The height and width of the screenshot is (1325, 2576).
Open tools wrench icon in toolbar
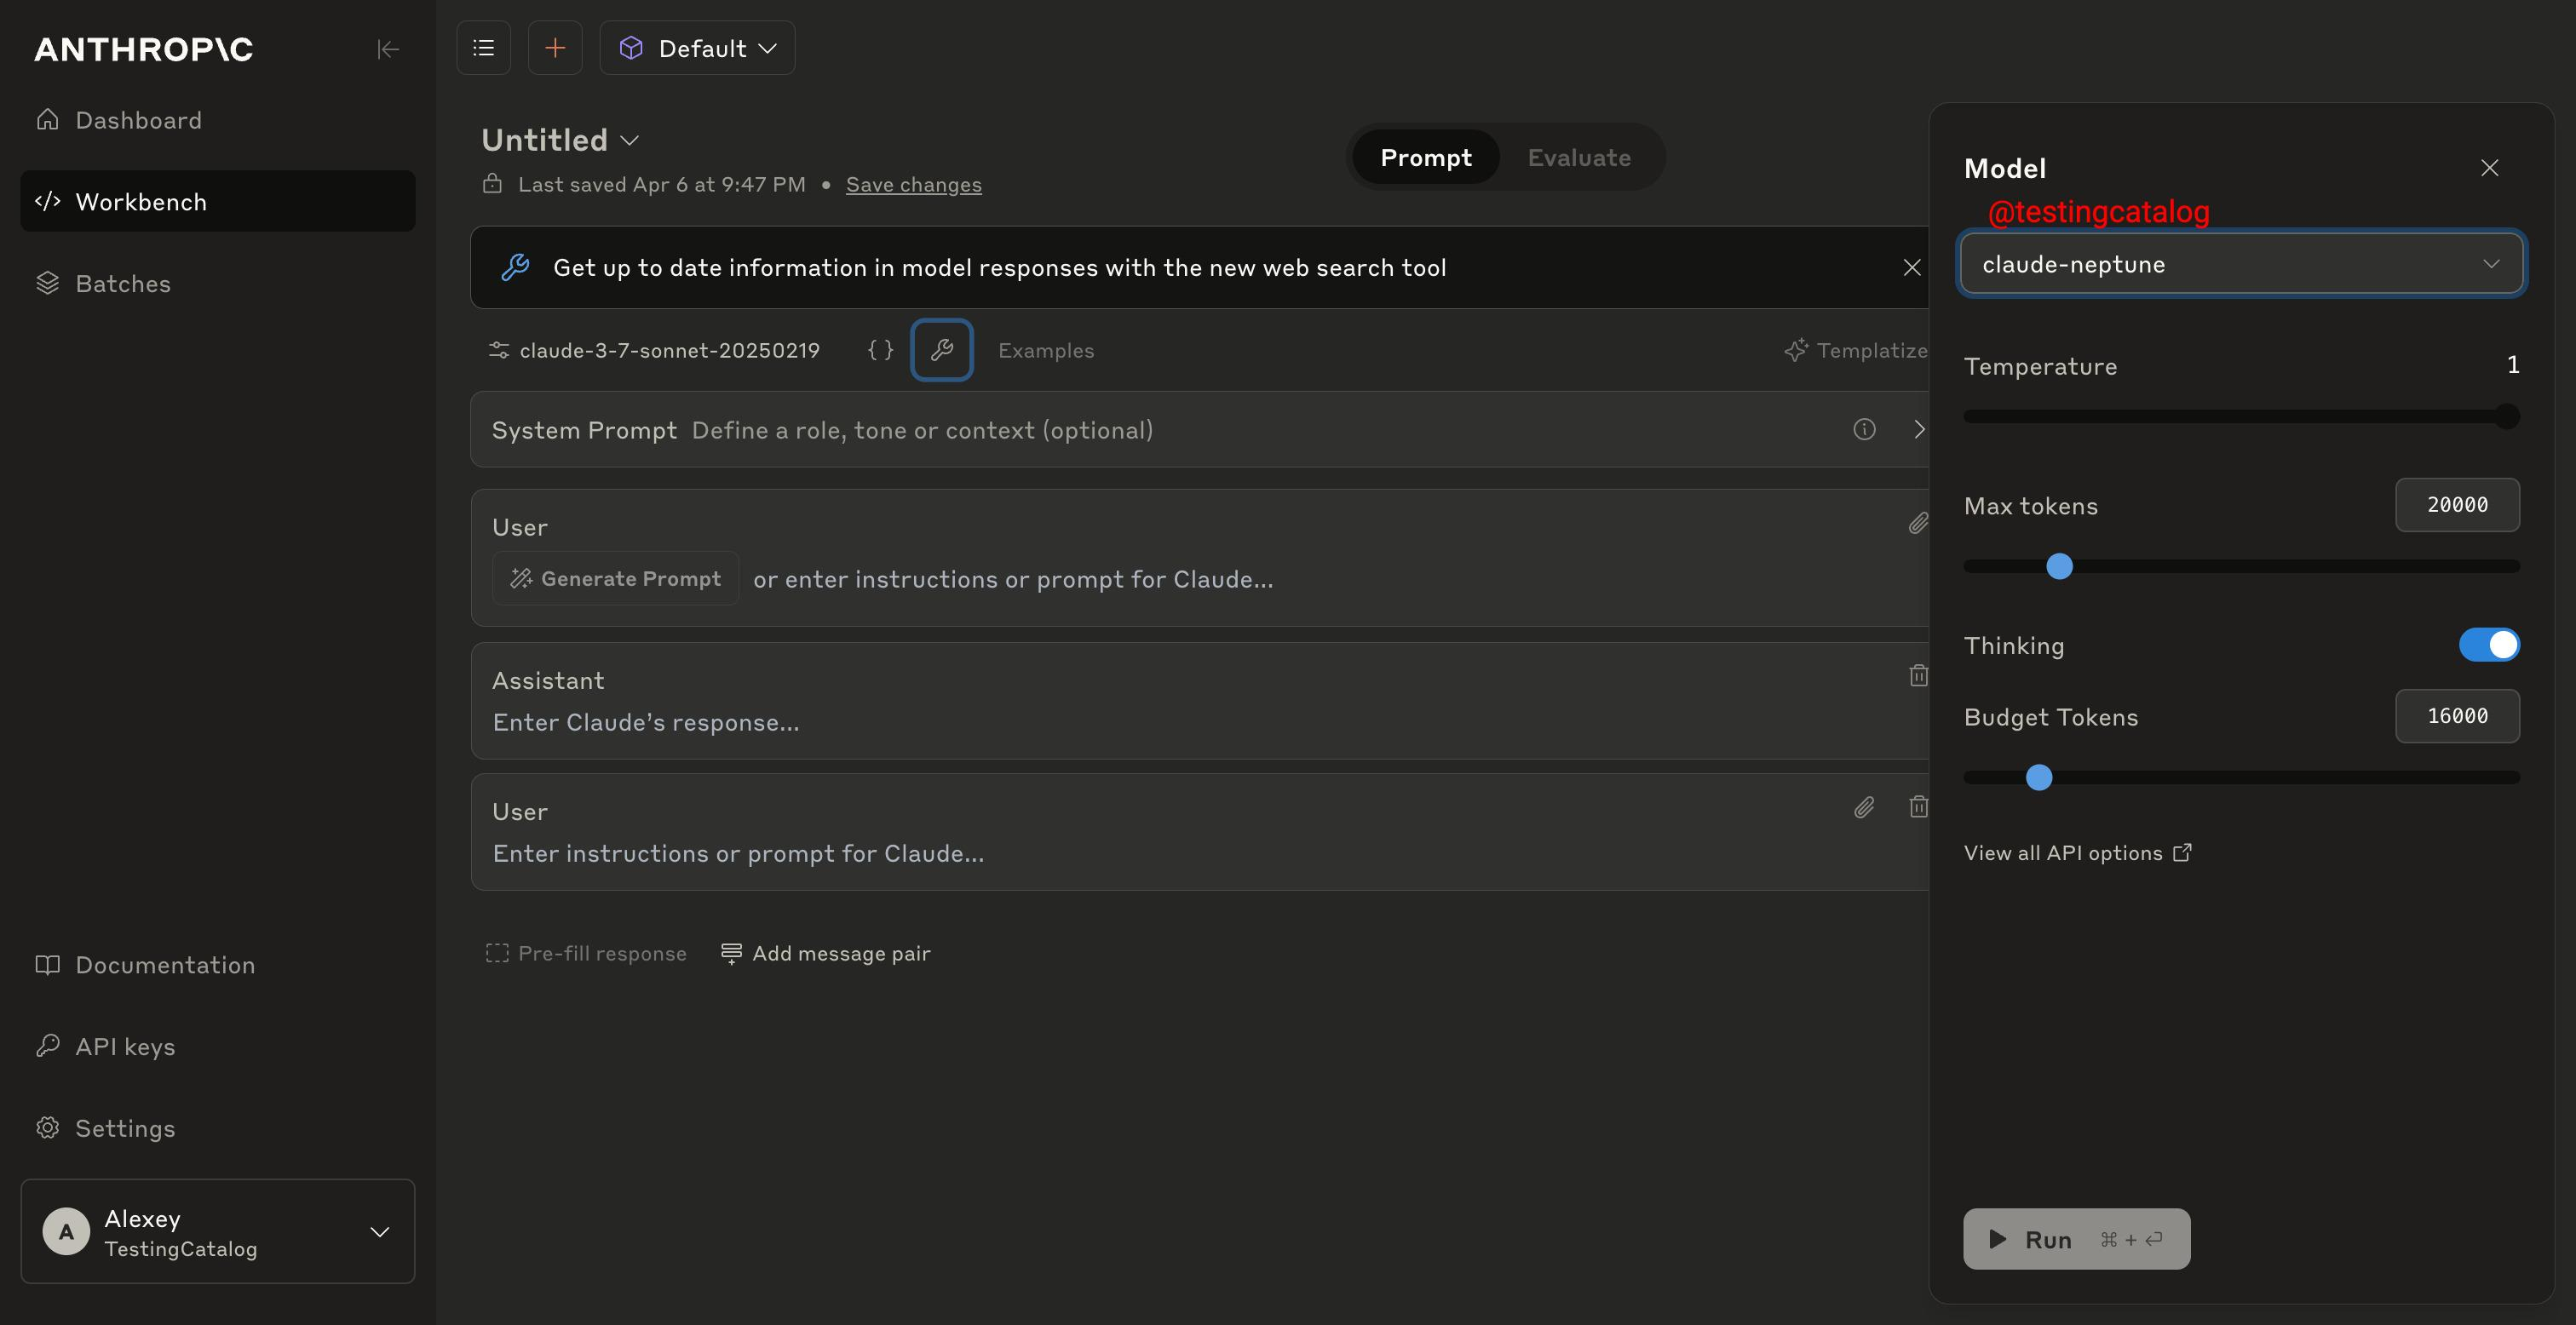(941, 350)
